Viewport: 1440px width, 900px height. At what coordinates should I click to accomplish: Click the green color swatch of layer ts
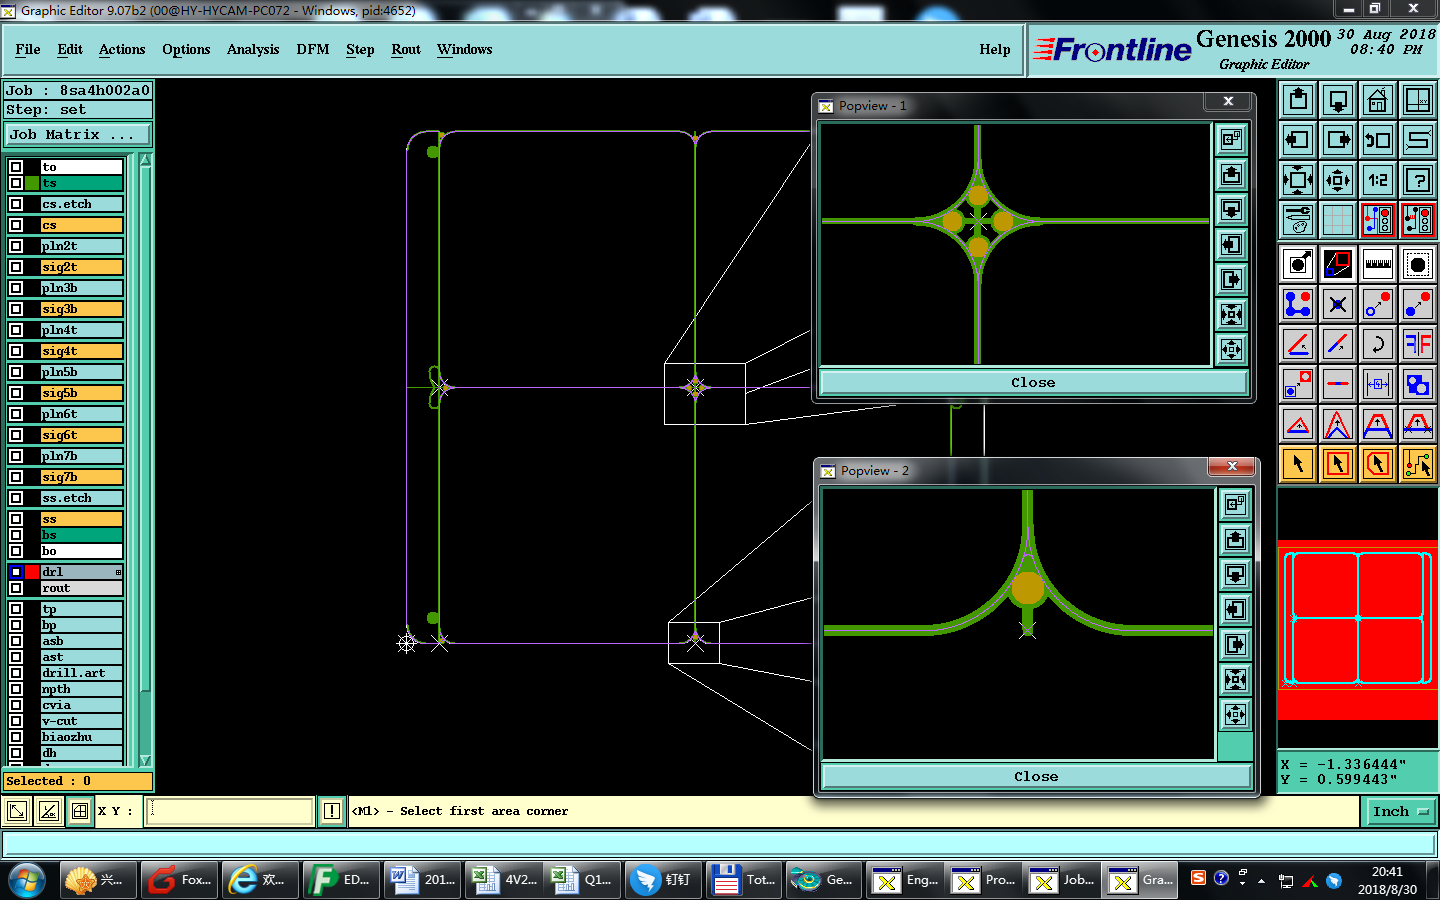click(32, 183)
